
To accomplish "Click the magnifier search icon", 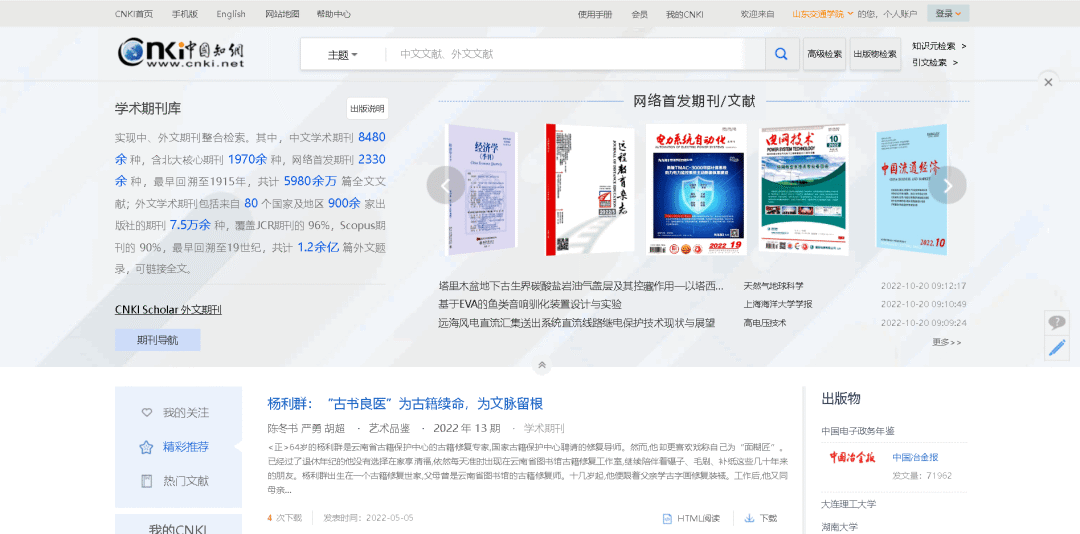I will [781, 54].
